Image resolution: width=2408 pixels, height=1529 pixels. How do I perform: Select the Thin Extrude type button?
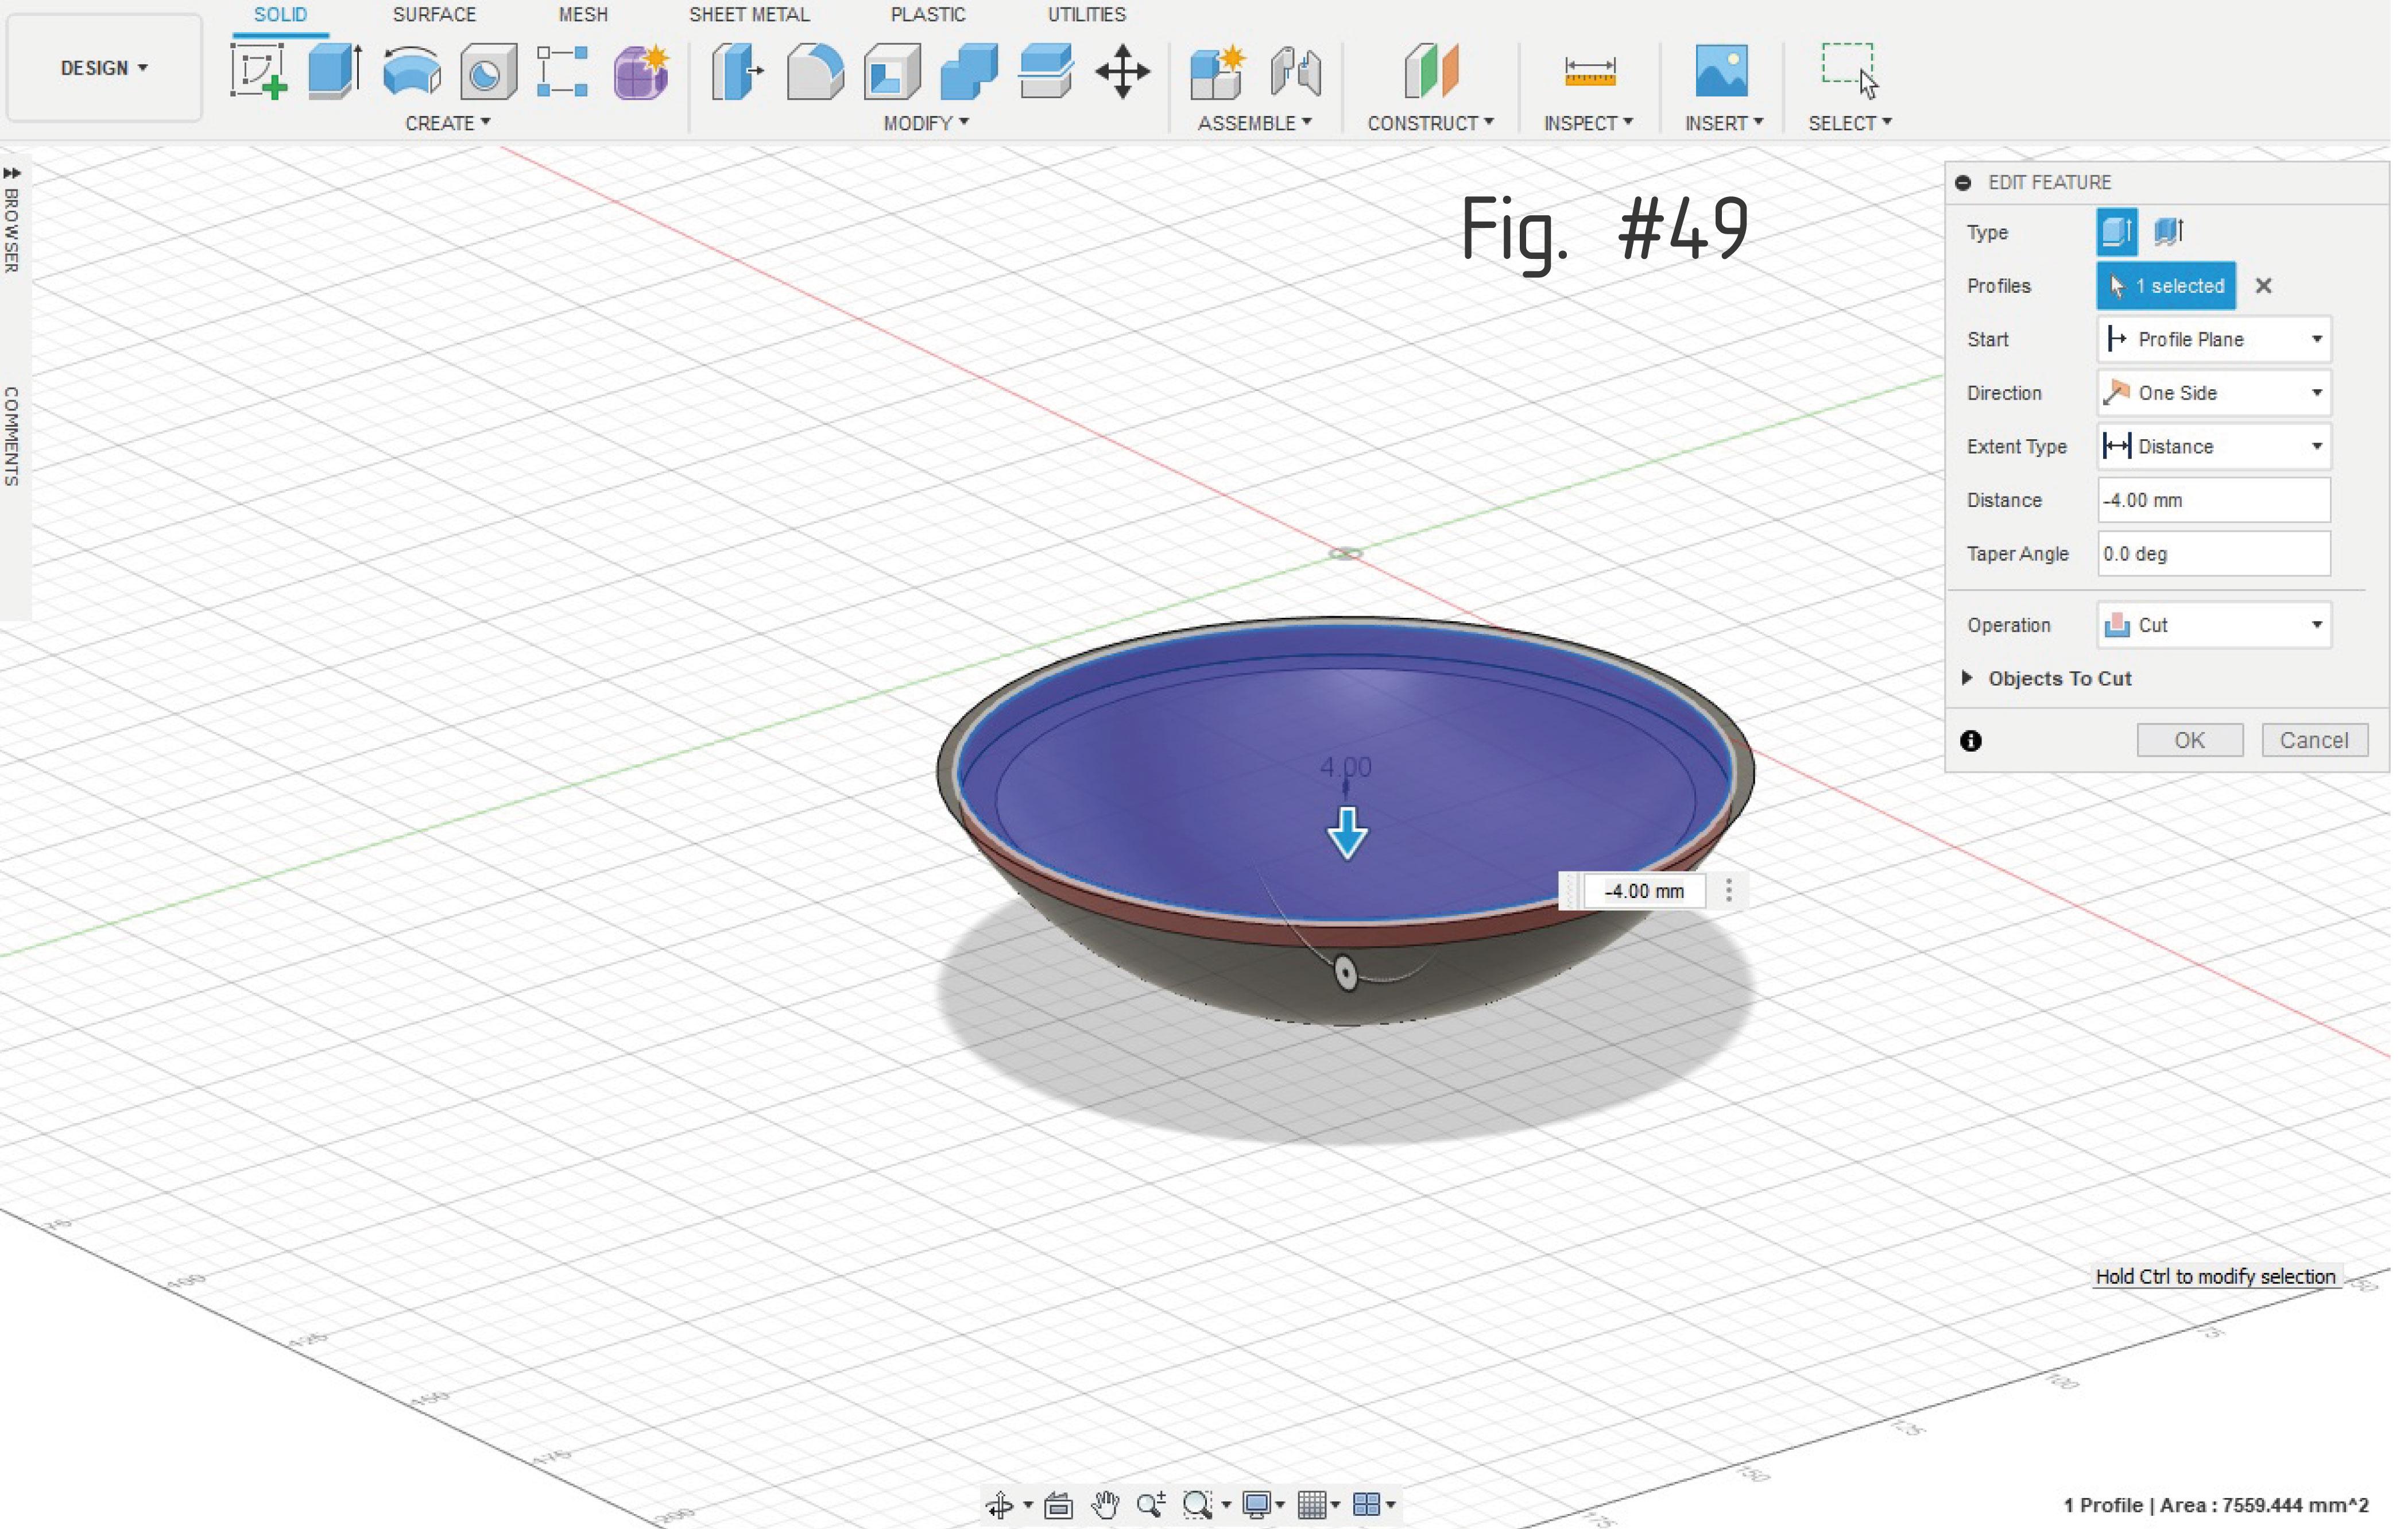pos(2167,232)
